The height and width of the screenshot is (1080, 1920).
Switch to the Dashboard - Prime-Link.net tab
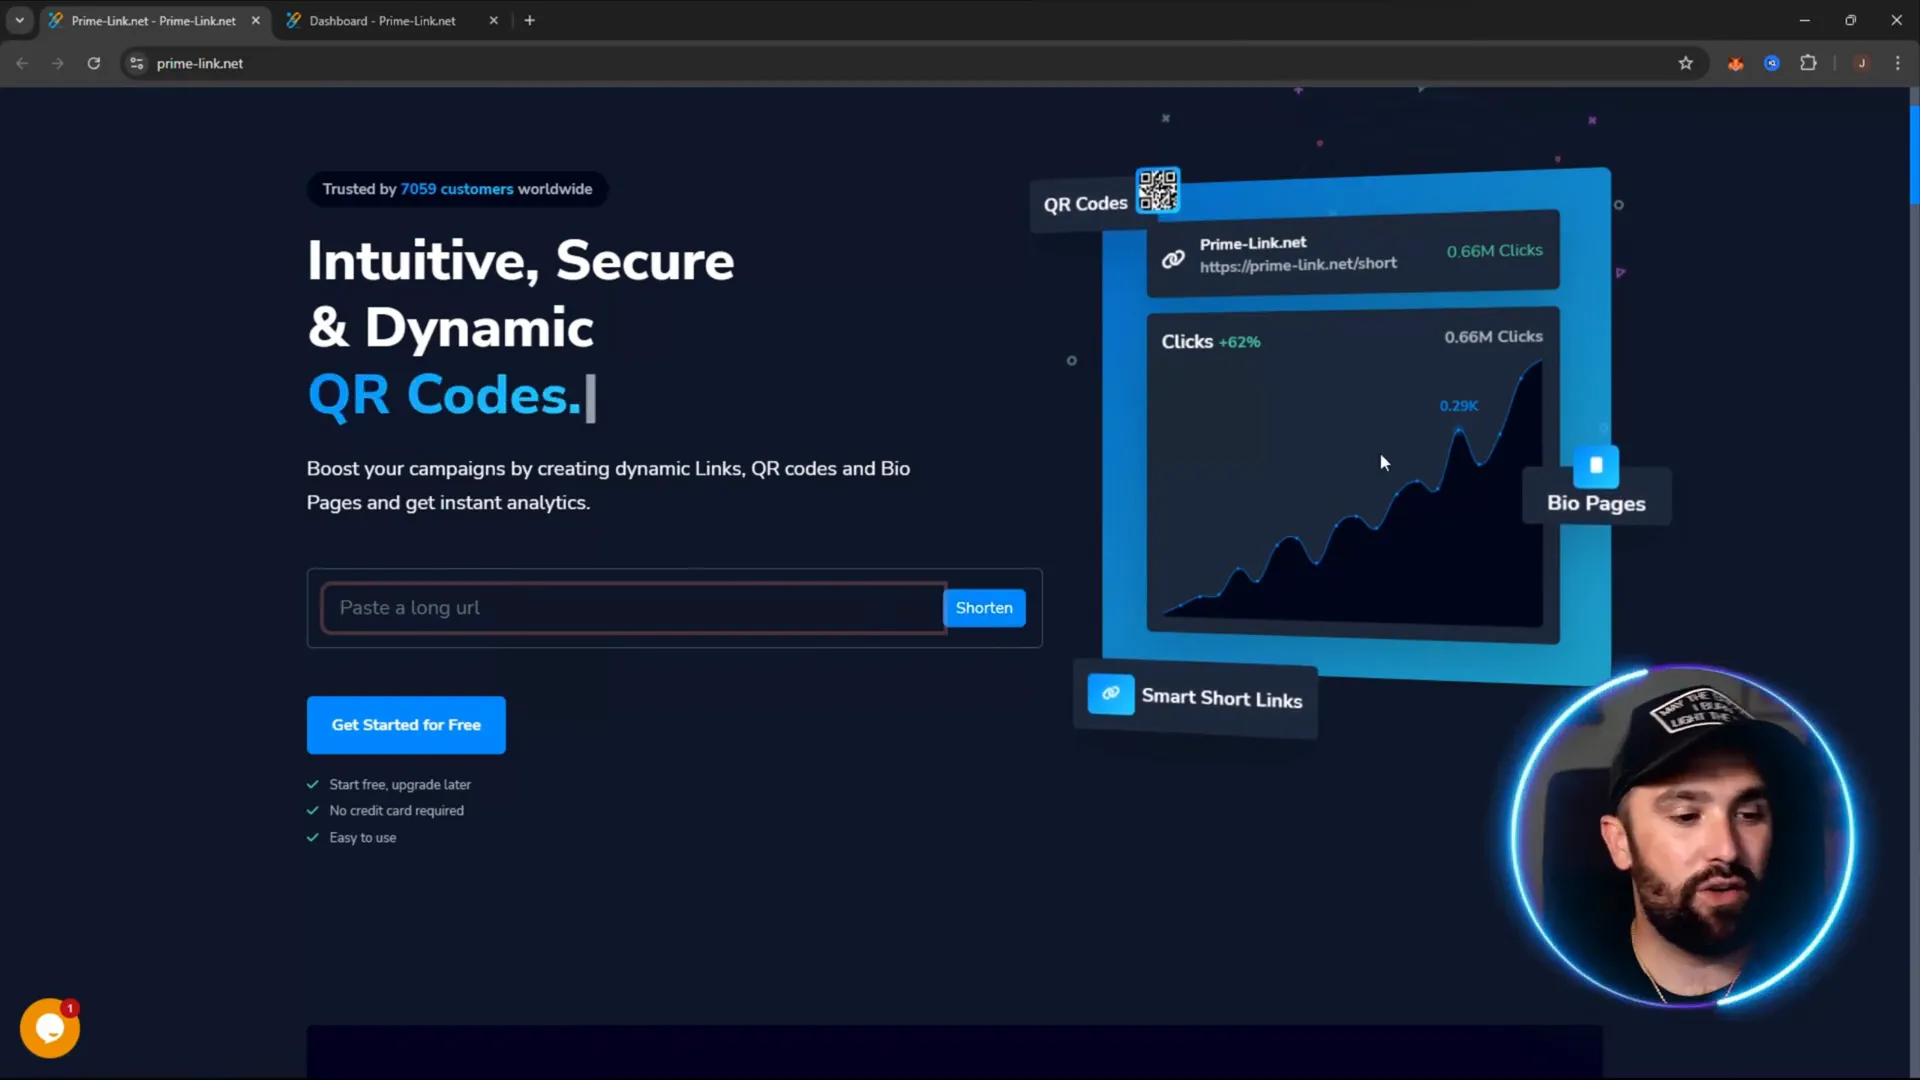coord(383,20)
